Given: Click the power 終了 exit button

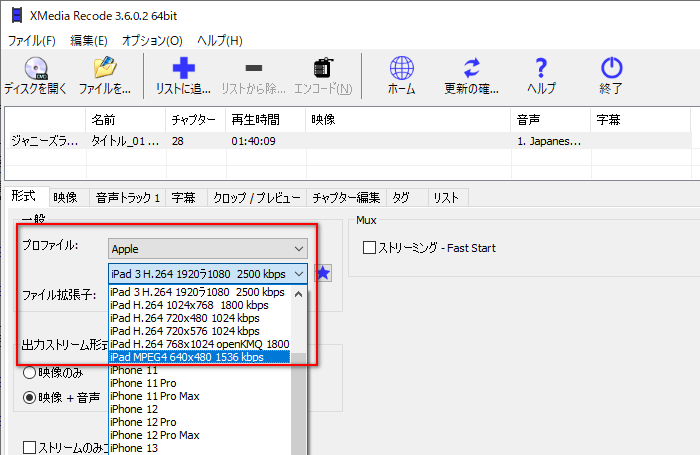Looking at the screenshot, I should 611,68.
